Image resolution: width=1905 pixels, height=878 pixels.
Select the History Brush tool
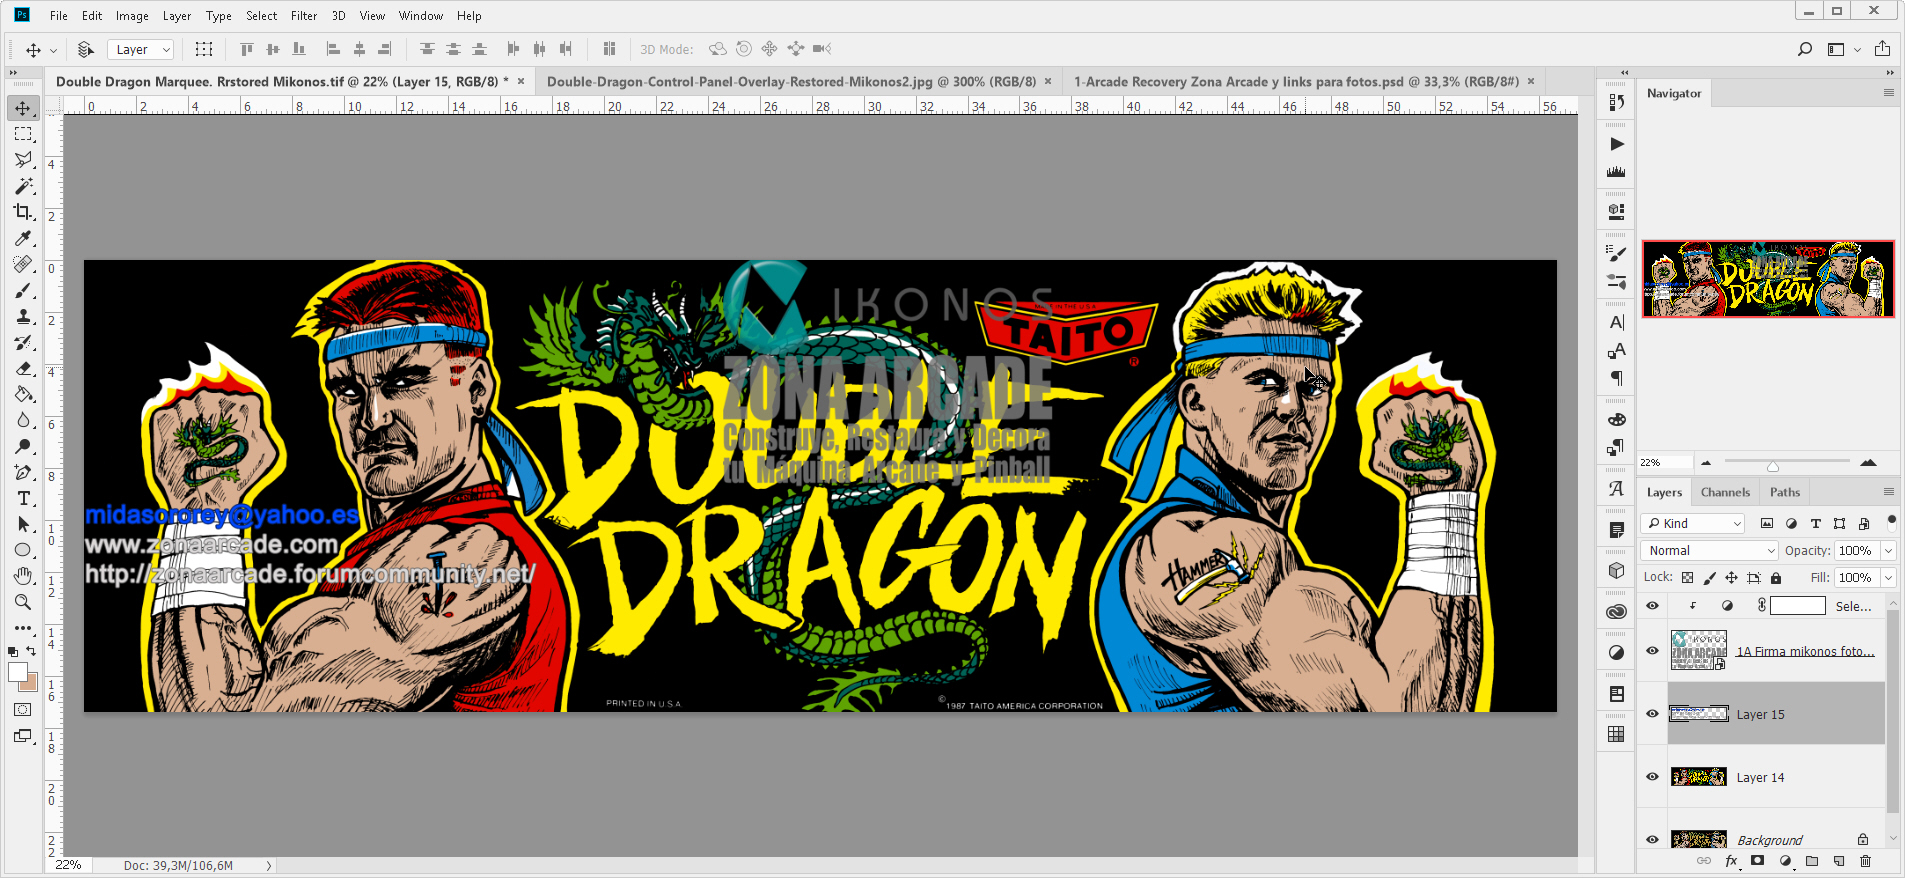click(x=23, y=342)
